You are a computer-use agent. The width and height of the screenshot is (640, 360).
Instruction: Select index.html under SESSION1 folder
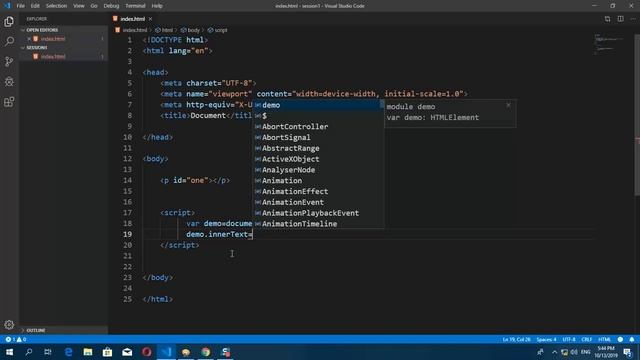[x=53, y=56]
